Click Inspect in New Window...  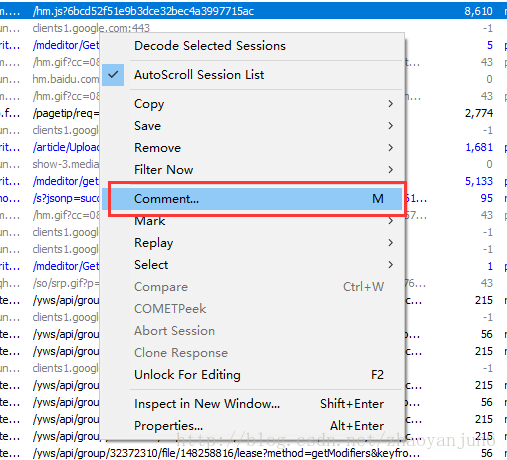207,404
